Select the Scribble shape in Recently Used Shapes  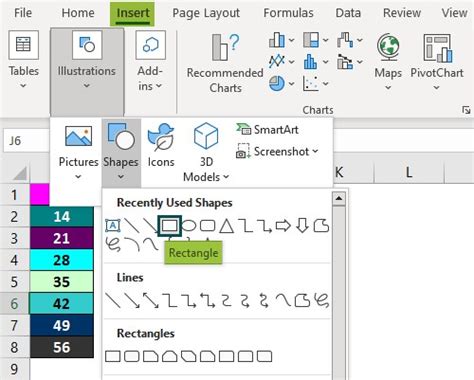click(113, 244)
